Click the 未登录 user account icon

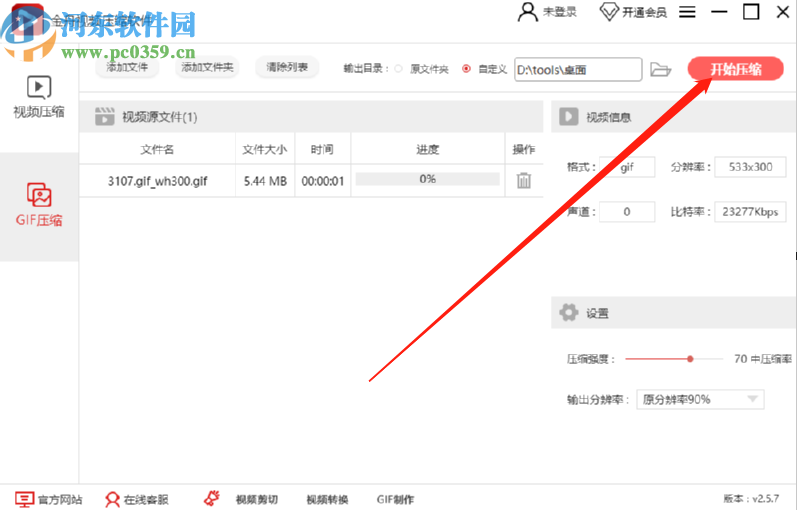pyautogui.click(x=528, y=12)
